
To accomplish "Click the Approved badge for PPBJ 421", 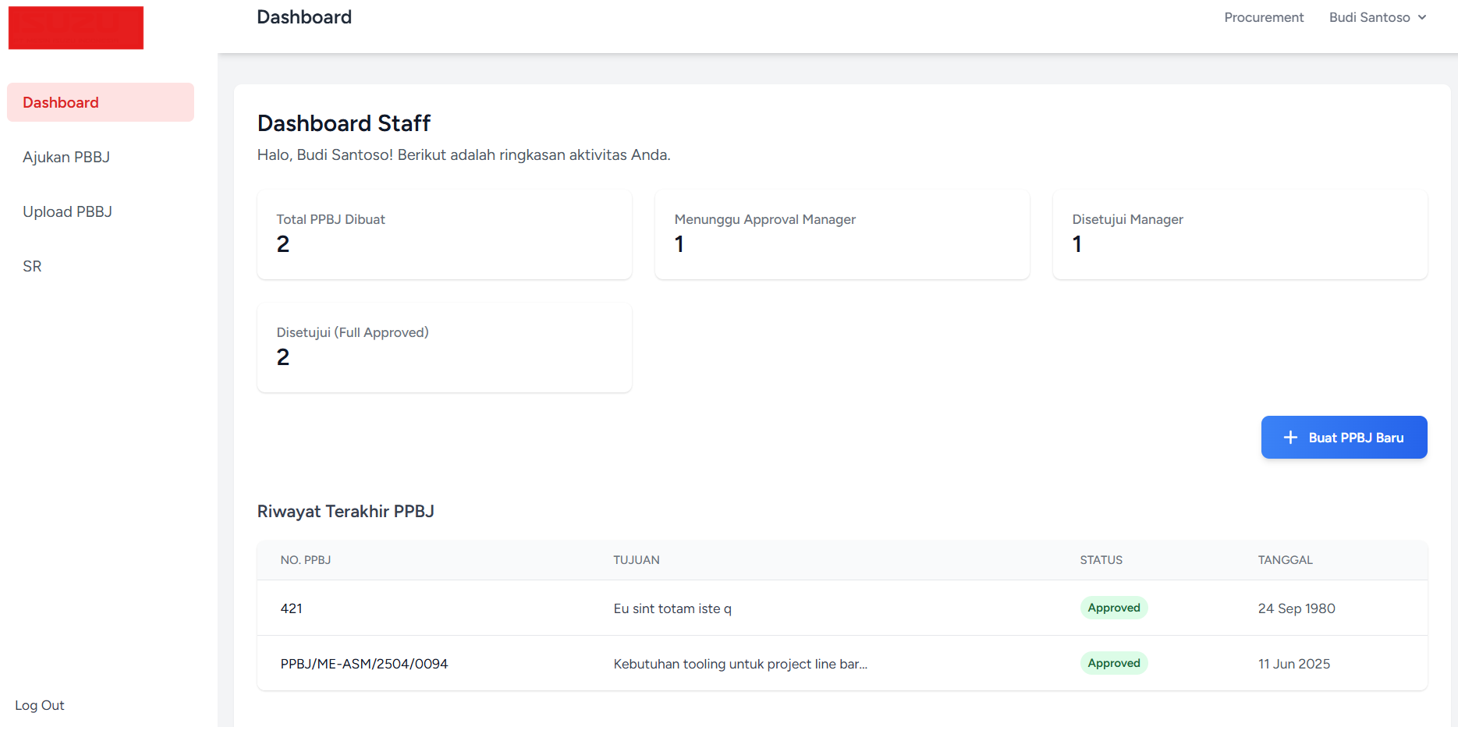I will pyautogui.click(x=1114, y=608).
